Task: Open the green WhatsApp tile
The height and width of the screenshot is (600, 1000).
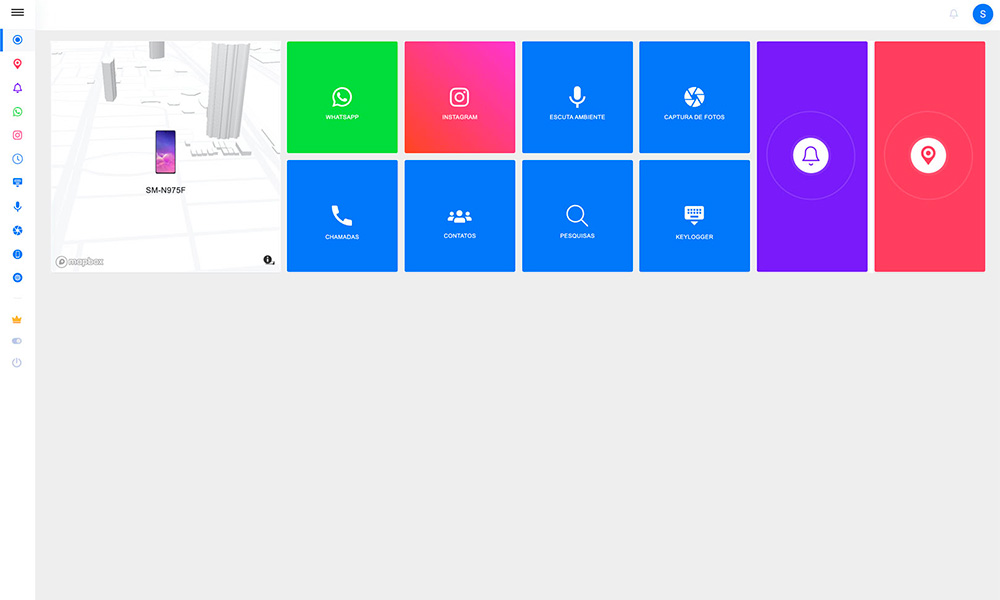Action: (x=342, y=97)
